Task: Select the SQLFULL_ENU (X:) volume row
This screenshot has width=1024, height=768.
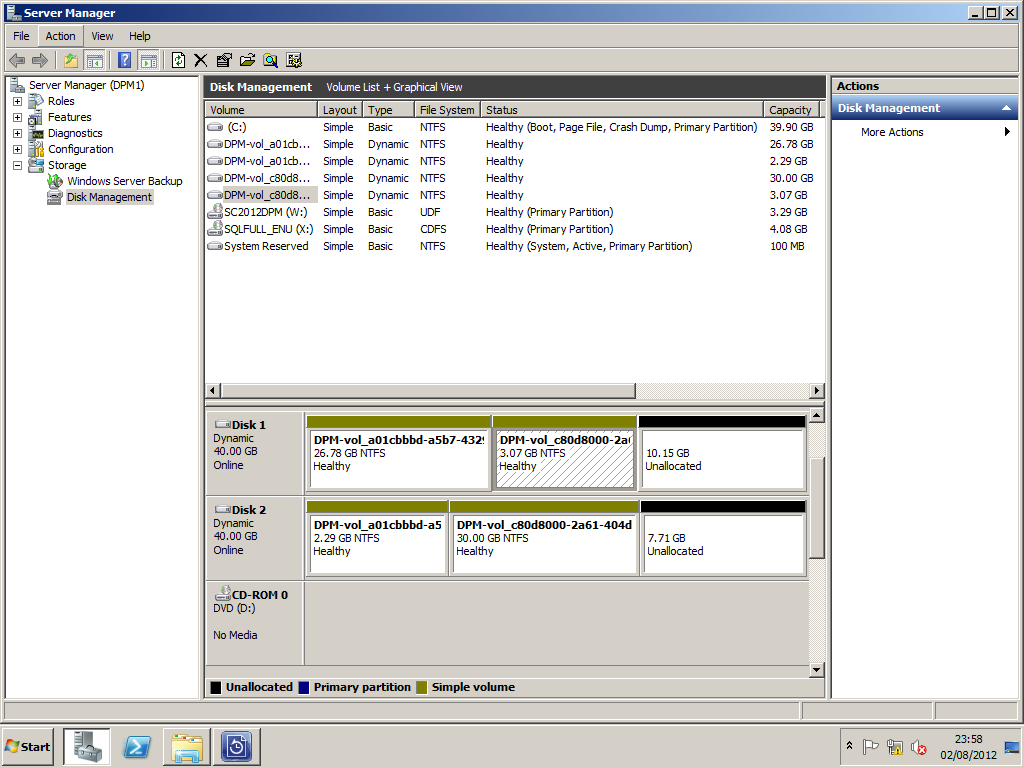Action: [x=513, y=229]
